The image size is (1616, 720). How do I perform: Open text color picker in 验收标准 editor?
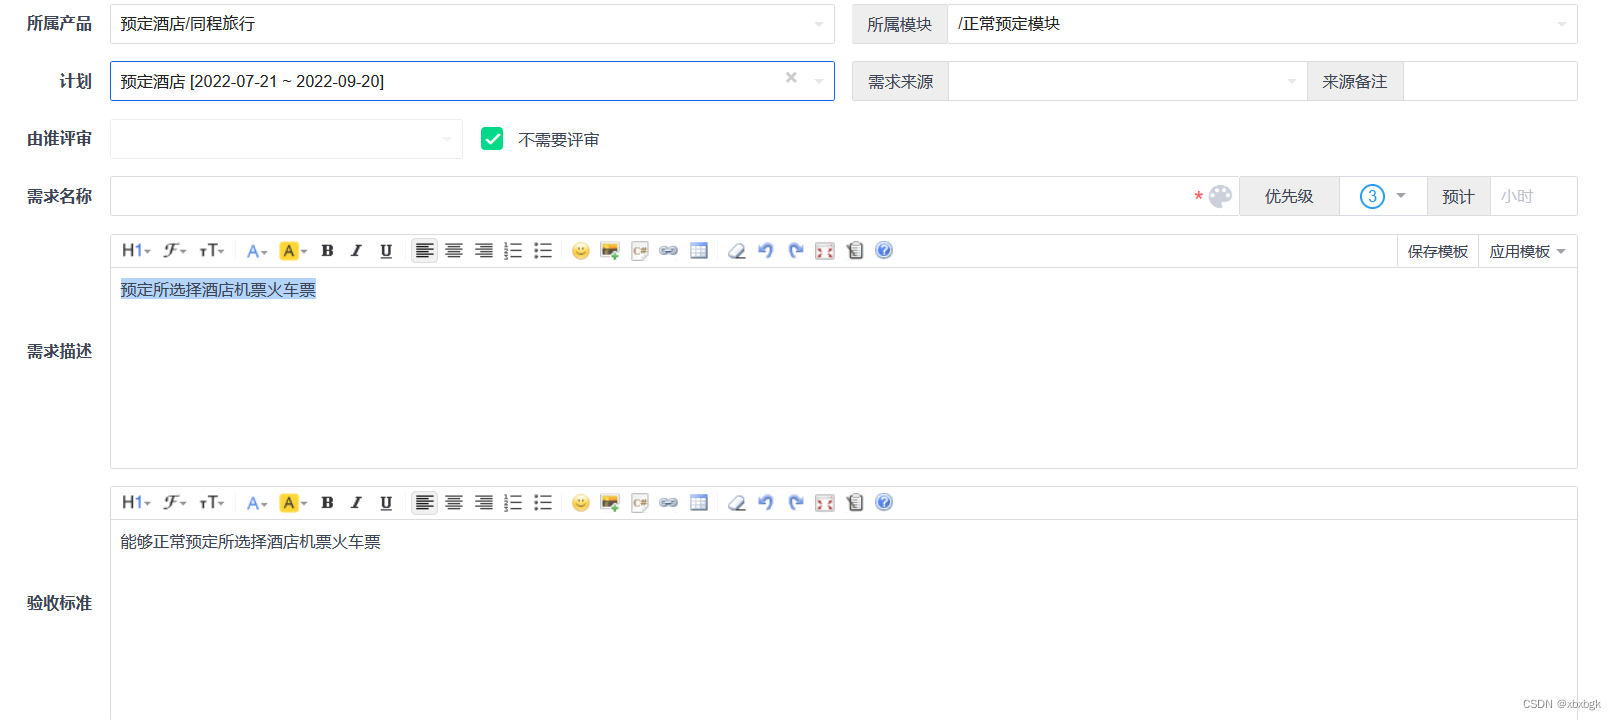[257, 503]
